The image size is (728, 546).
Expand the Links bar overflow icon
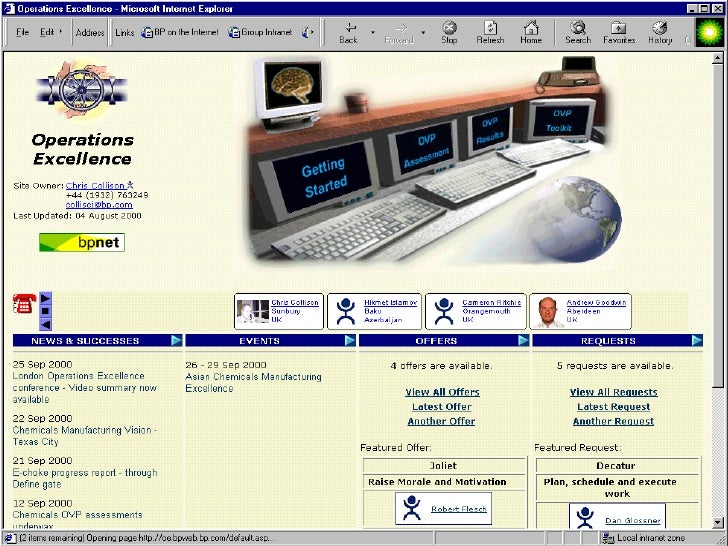click(x=308, y=32)
